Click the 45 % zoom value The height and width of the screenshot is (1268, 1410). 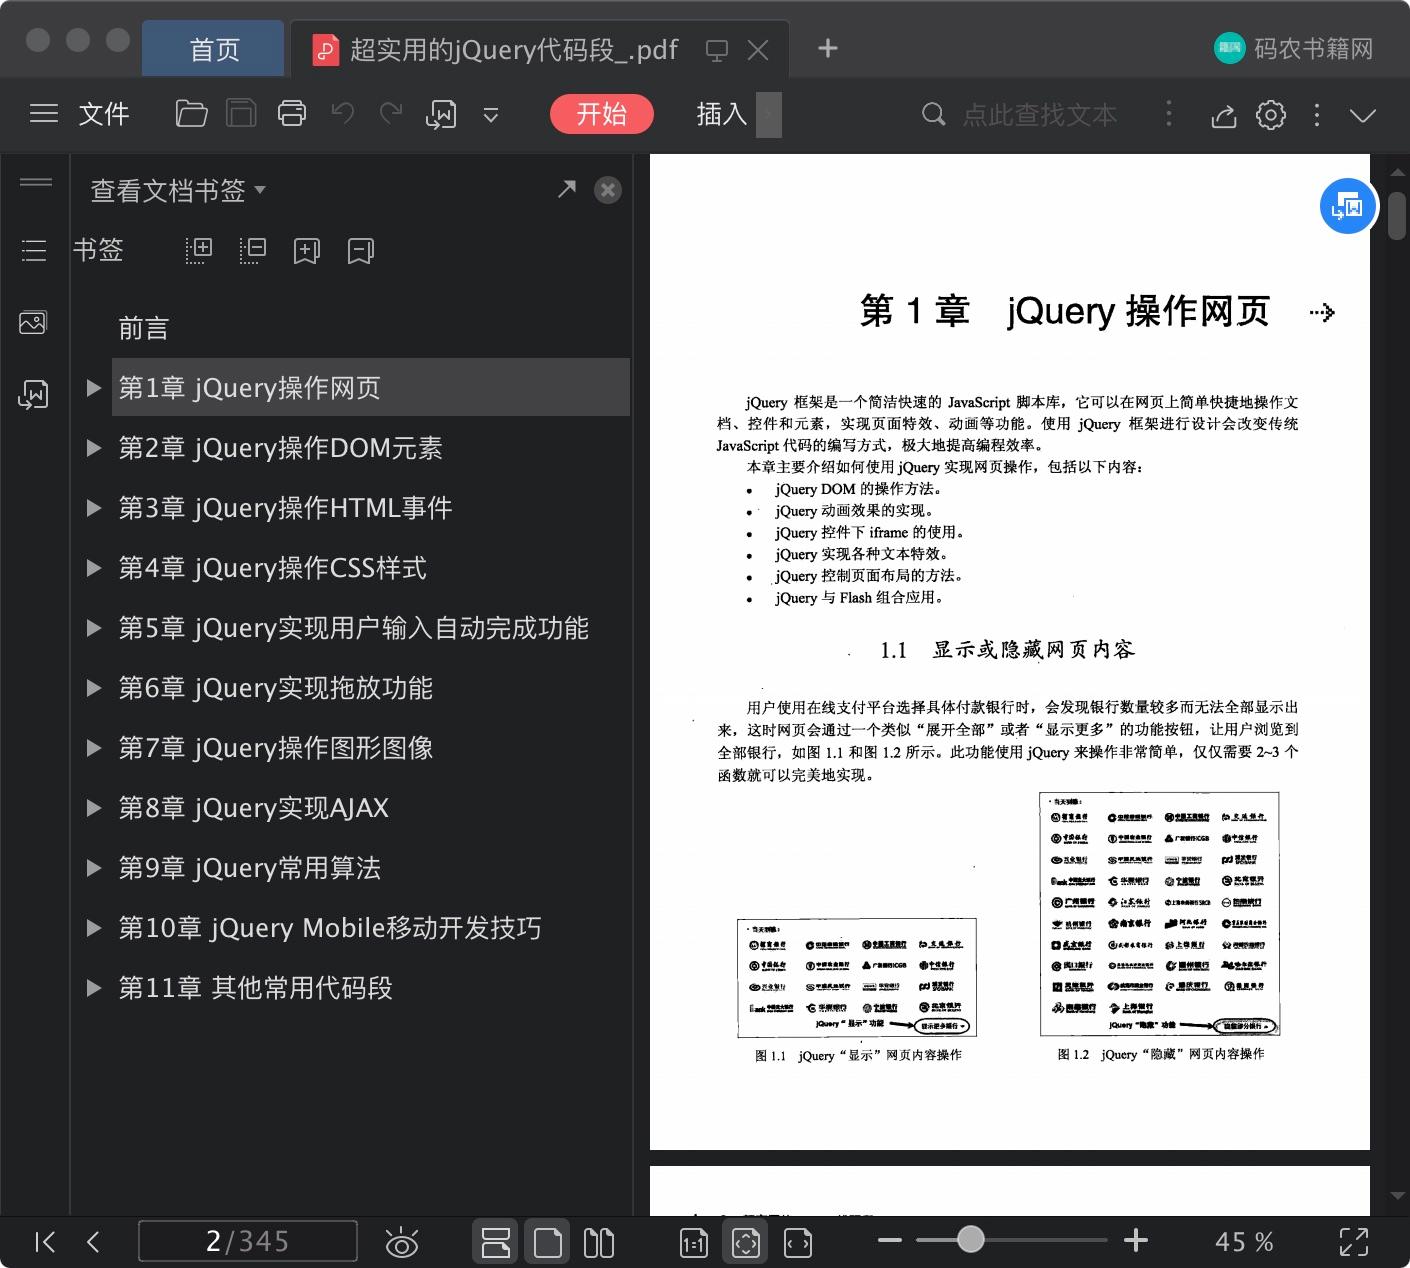point(1244,1242)
